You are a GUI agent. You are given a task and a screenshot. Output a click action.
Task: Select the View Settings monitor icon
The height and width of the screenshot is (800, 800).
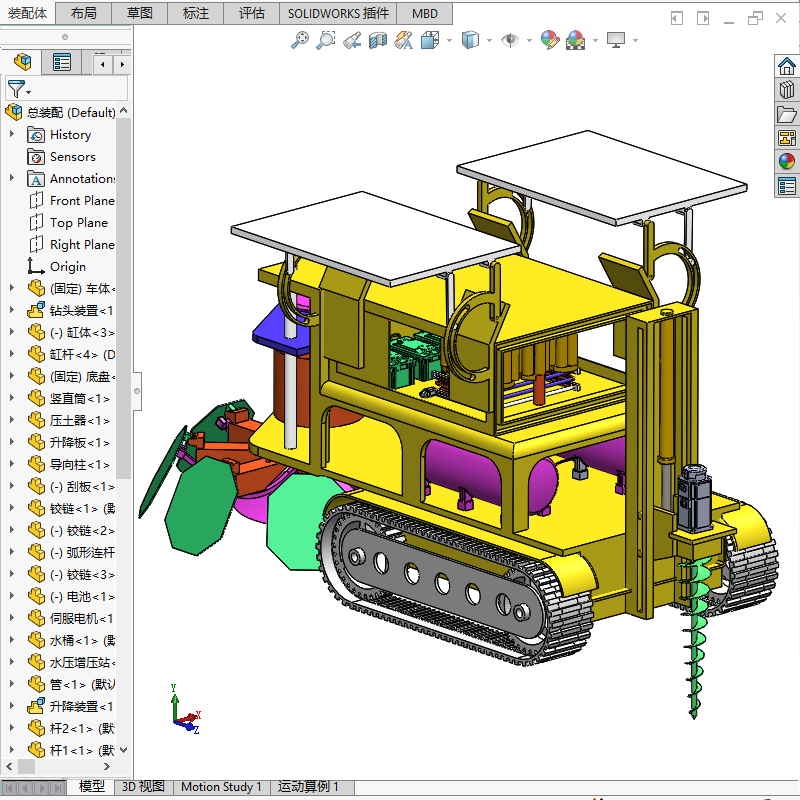[x=616, y=40]
